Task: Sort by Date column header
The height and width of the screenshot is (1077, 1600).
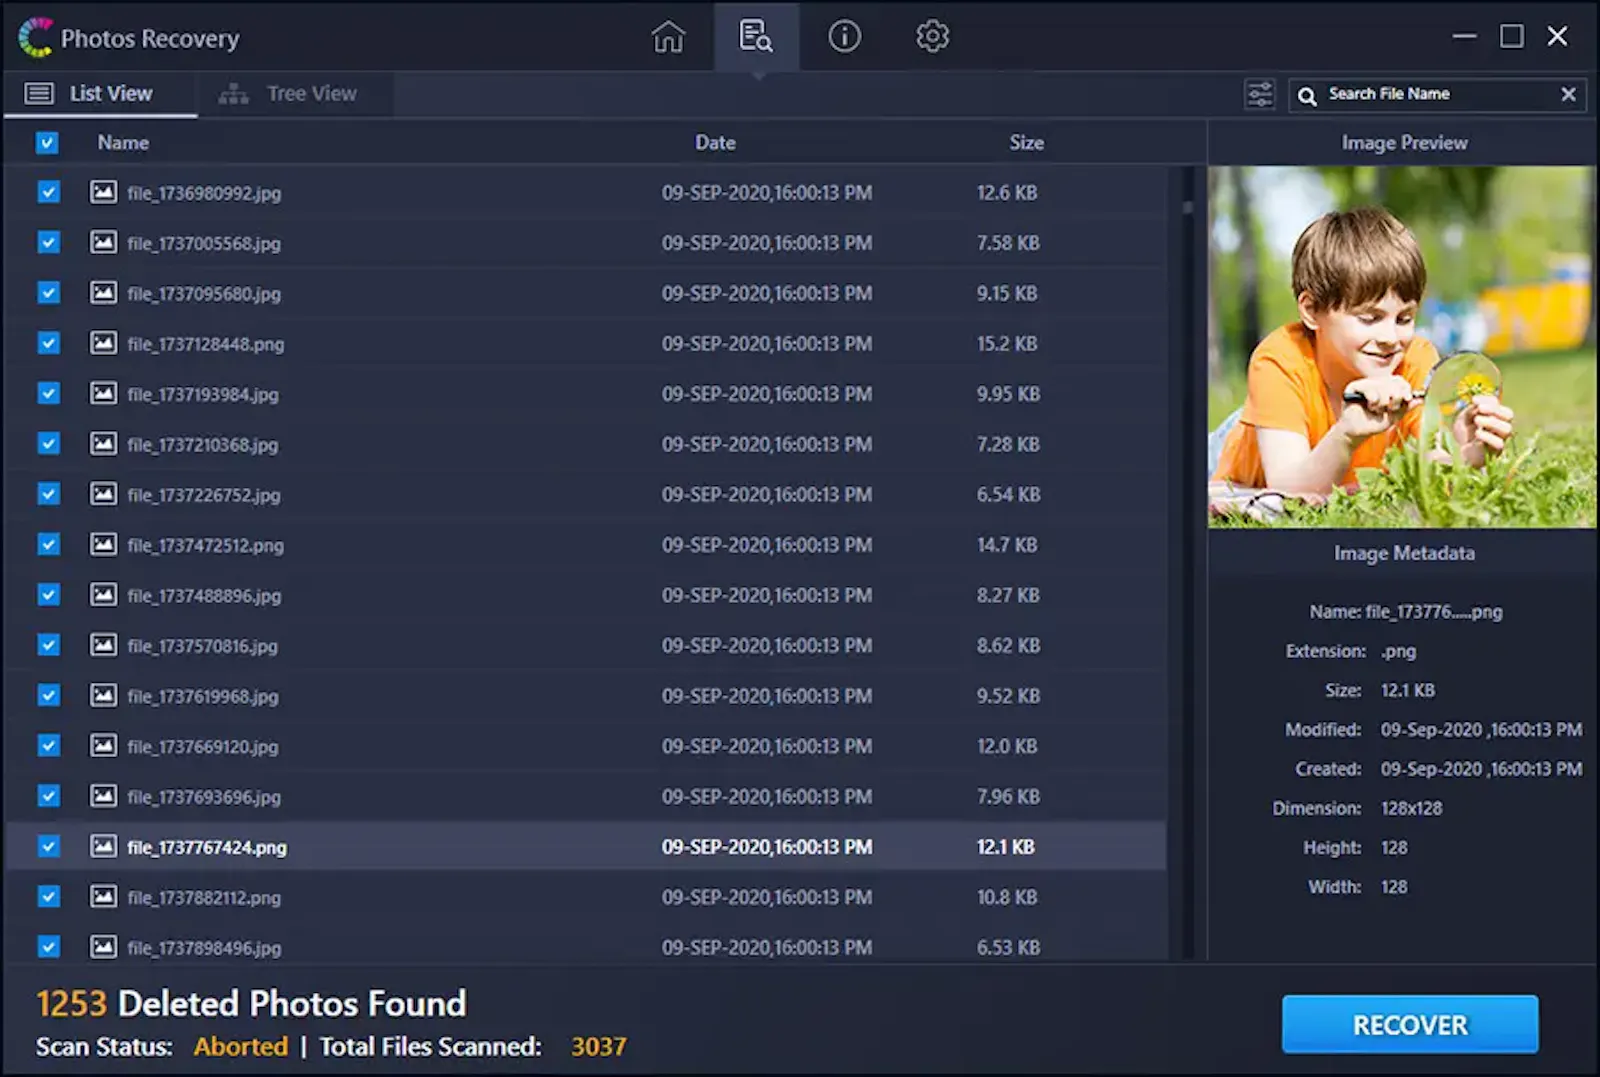Action: click(715, 143)
